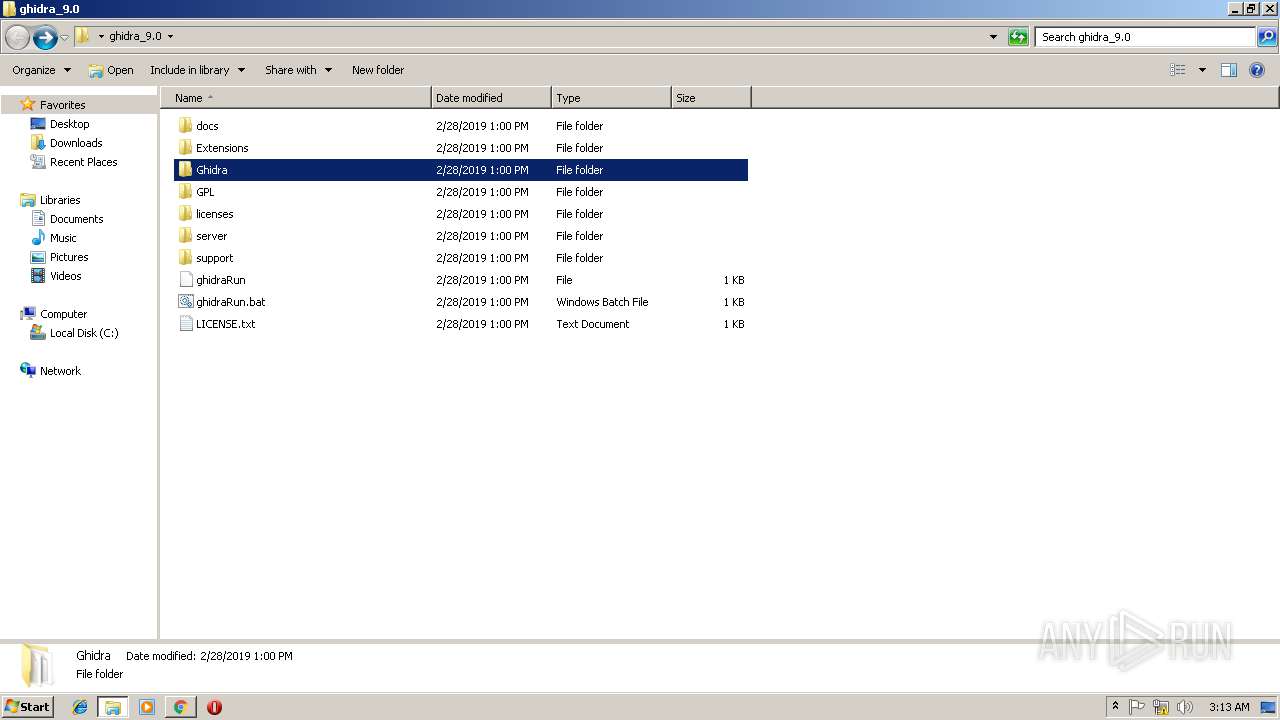The height and width of the screenshot is (720, 1280).
Task: Sort files by Date modified column
Action: pyautogui.click(x=491, y=98)
